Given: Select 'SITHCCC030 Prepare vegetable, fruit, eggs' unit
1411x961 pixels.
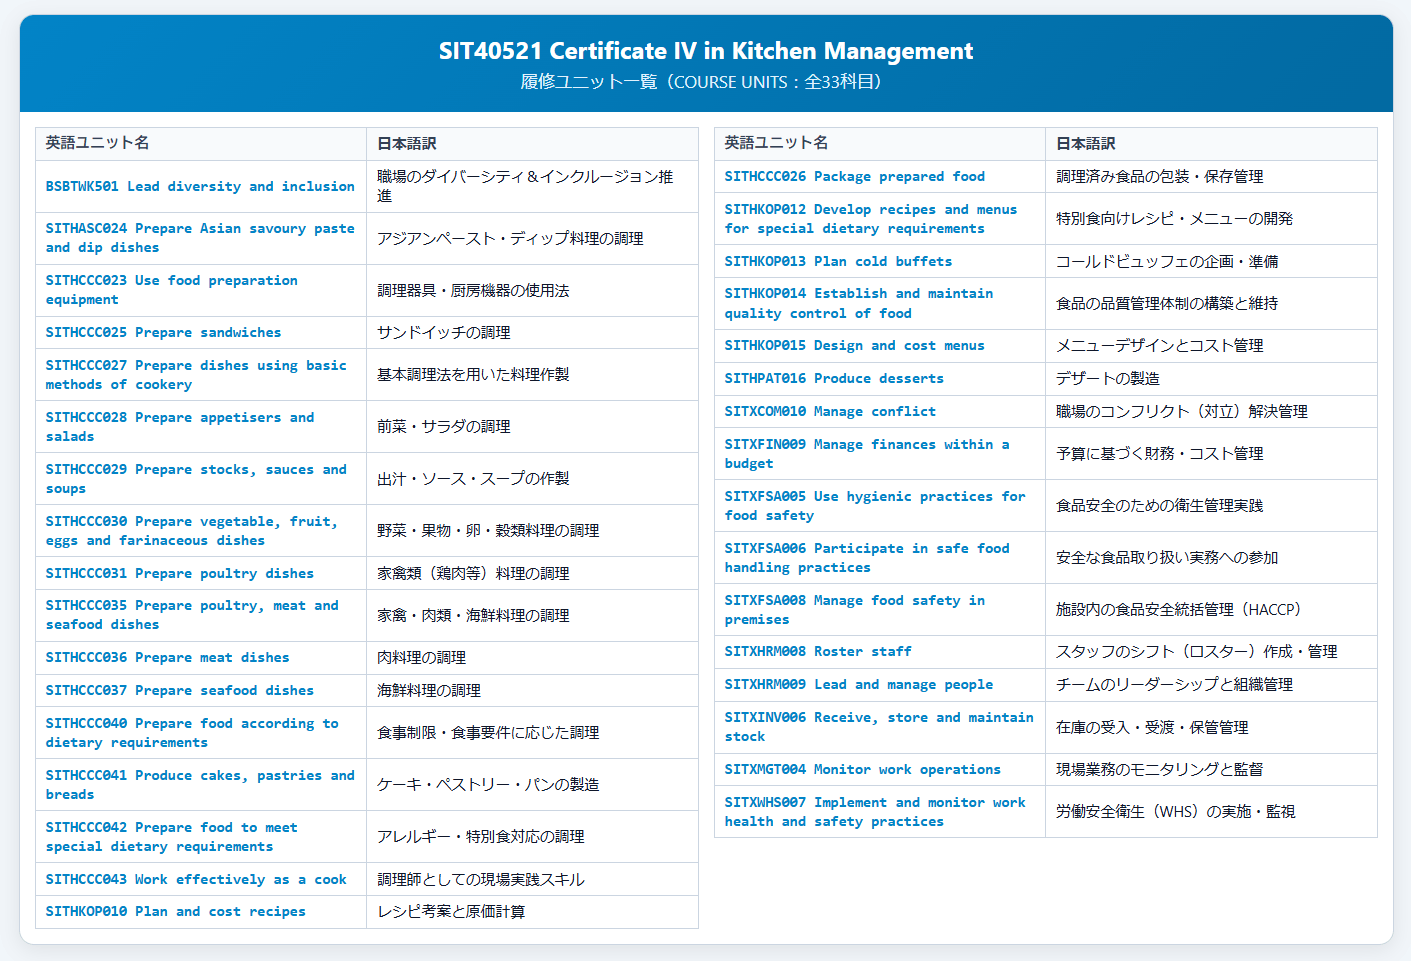Looking at the screenshot, I should coord(192,531).
